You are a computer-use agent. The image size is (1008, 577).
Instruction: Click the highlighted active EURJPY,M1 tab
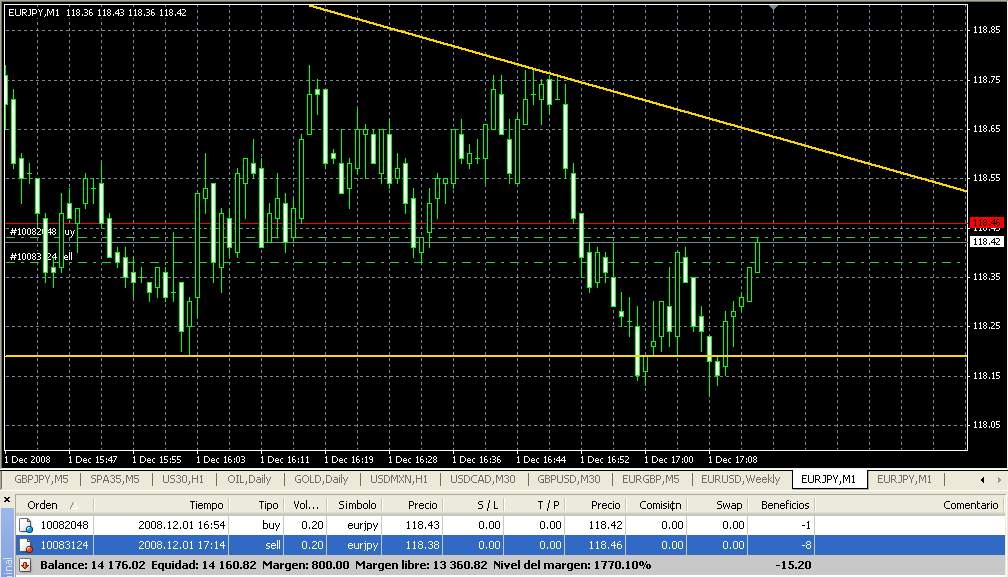click(x=829, y=479)
